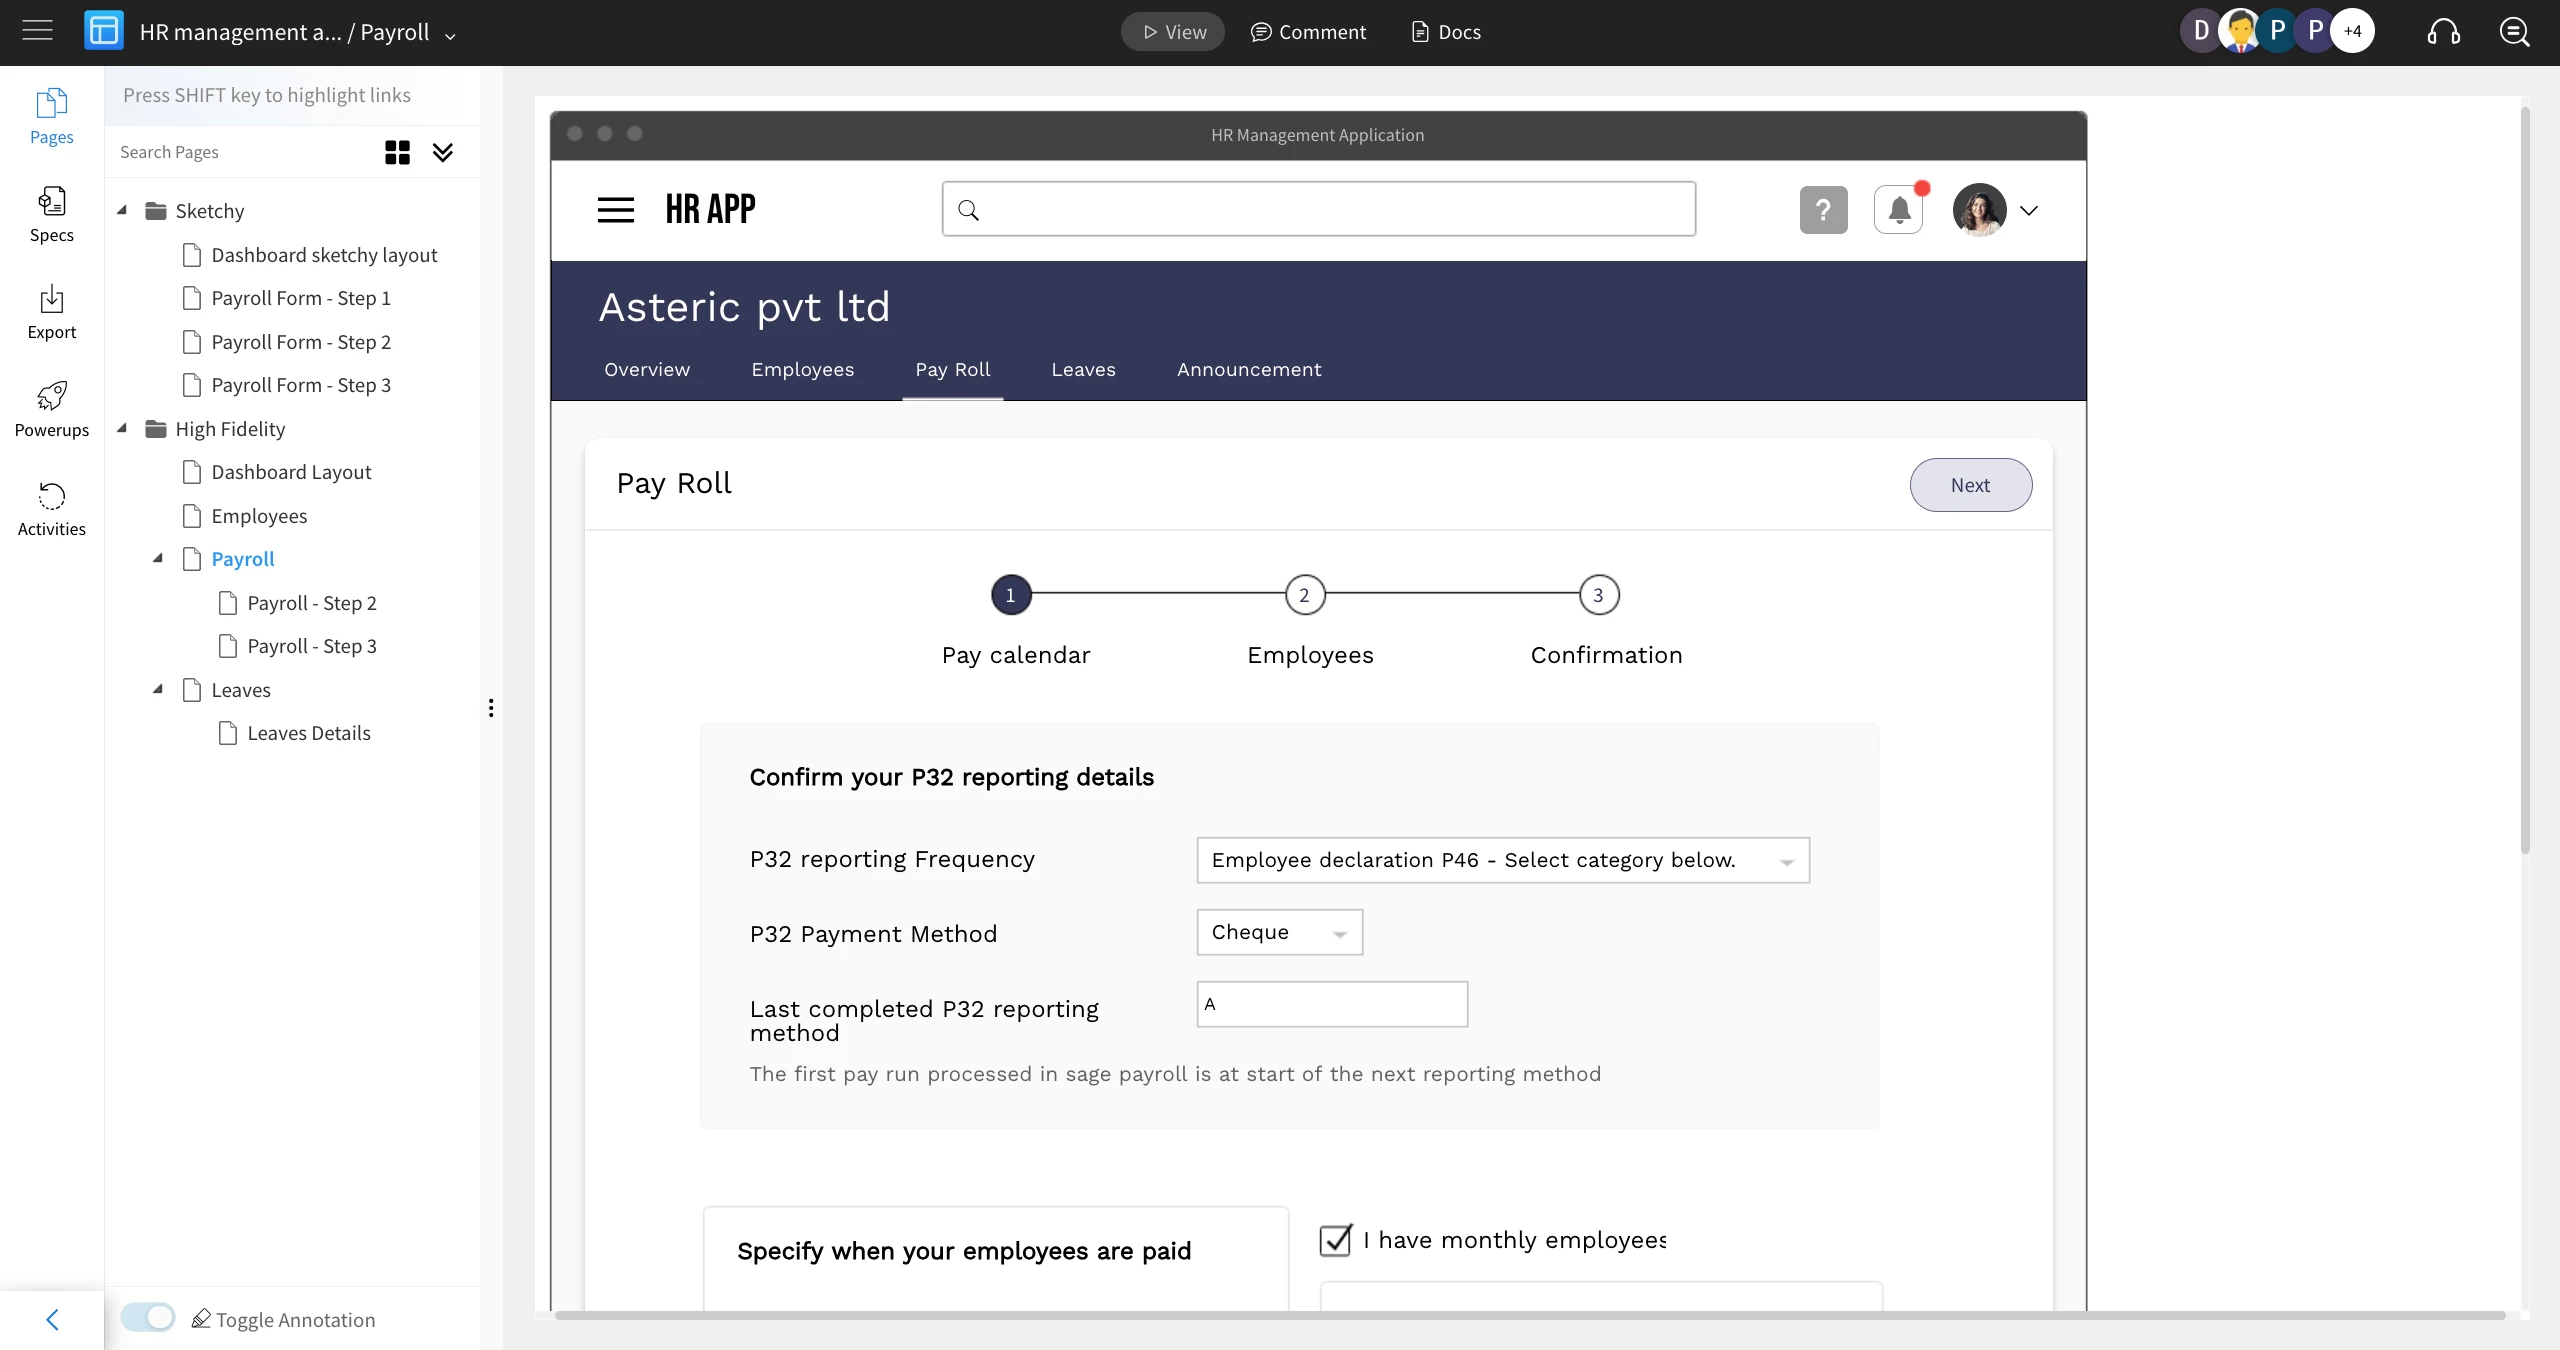The width and height of the screenshot is (2560, 1350).
Task: Toggle the Annotation switch
Action: click(x=148, y=1318)
